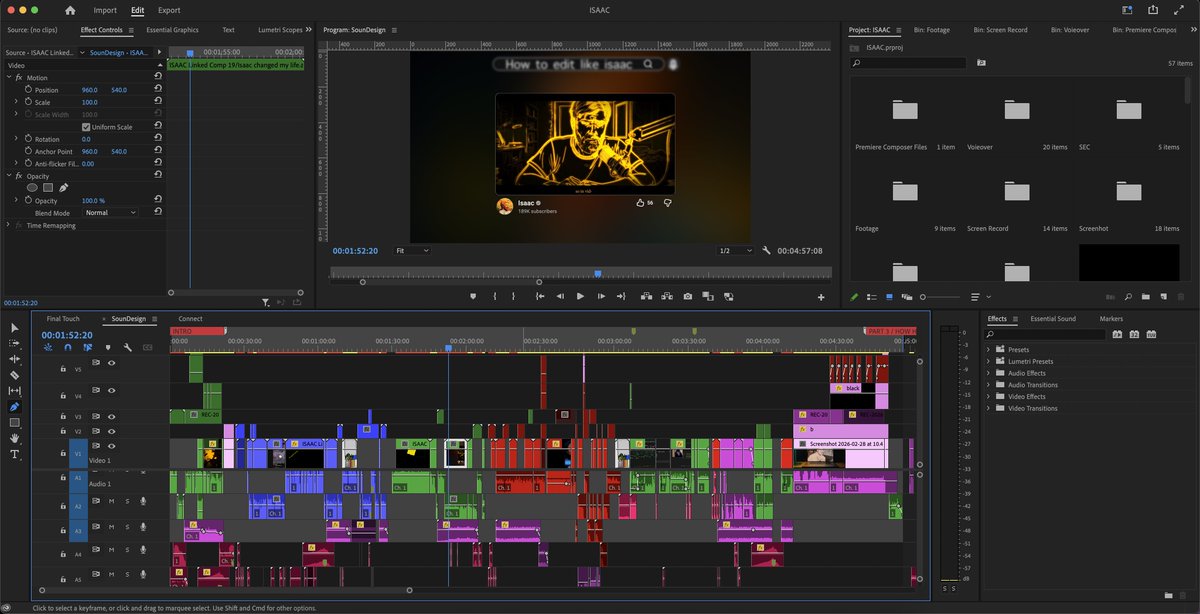Image resolution: width=1200 pixels, height=614 pixels.
Task: Open Program monitor wrench settings
Action: tap(766, 251)
